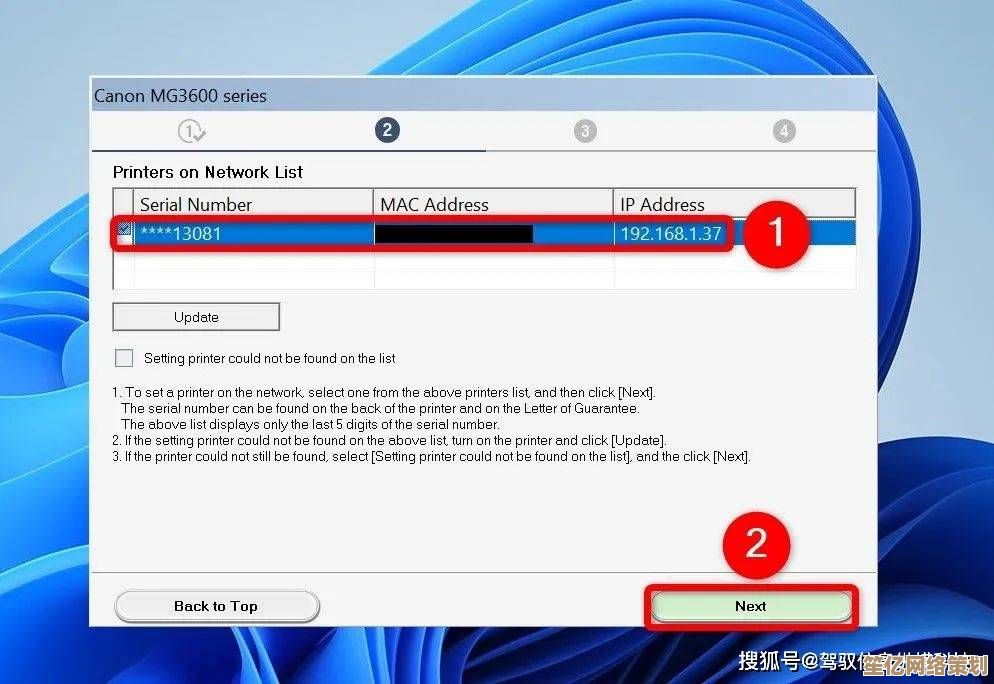Click the step 3 circle indicator
This screenshot has width=994, height=684.
click(x=586, y=130)
